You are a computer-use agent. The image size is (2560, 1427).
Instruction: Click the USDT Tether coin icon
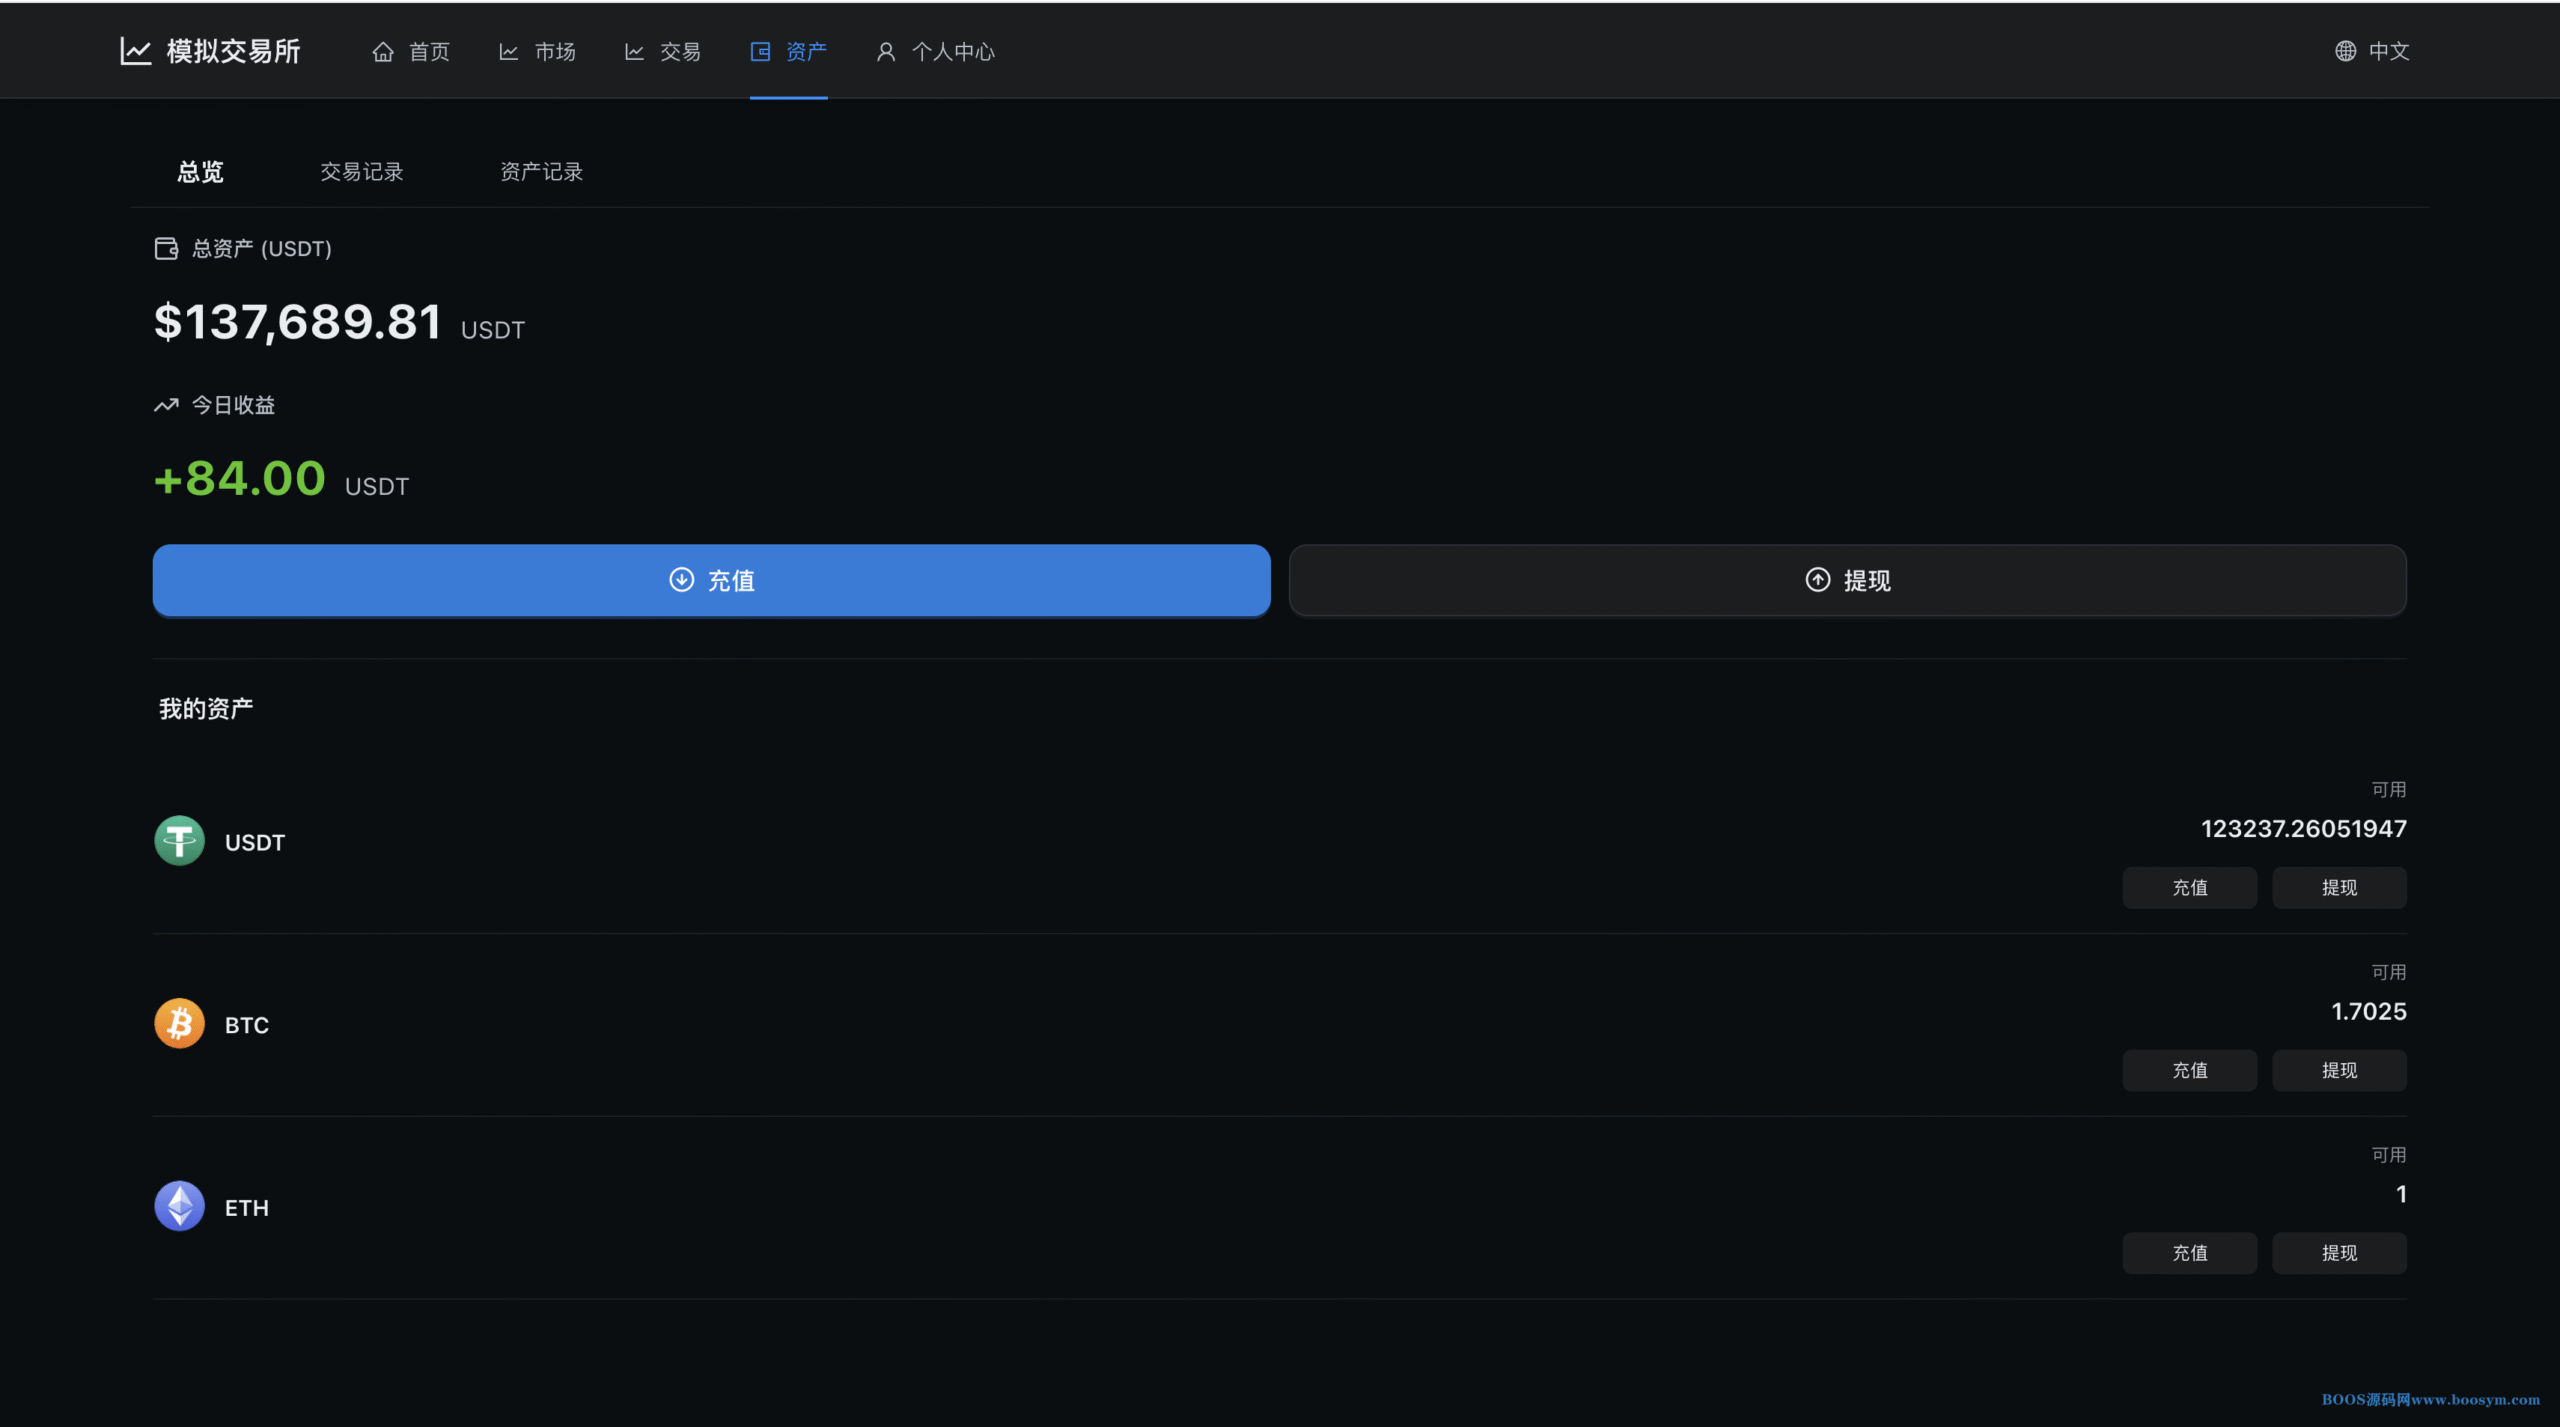(179, 841)
